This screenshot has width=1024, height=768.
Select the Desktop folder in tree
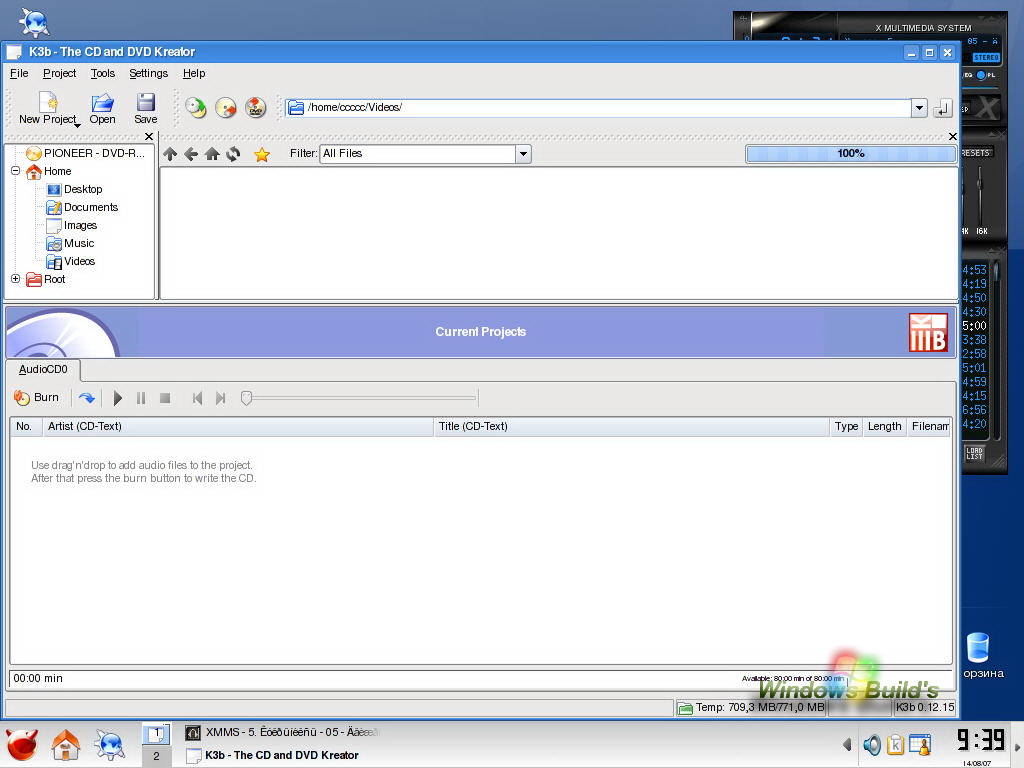(74, 189)
